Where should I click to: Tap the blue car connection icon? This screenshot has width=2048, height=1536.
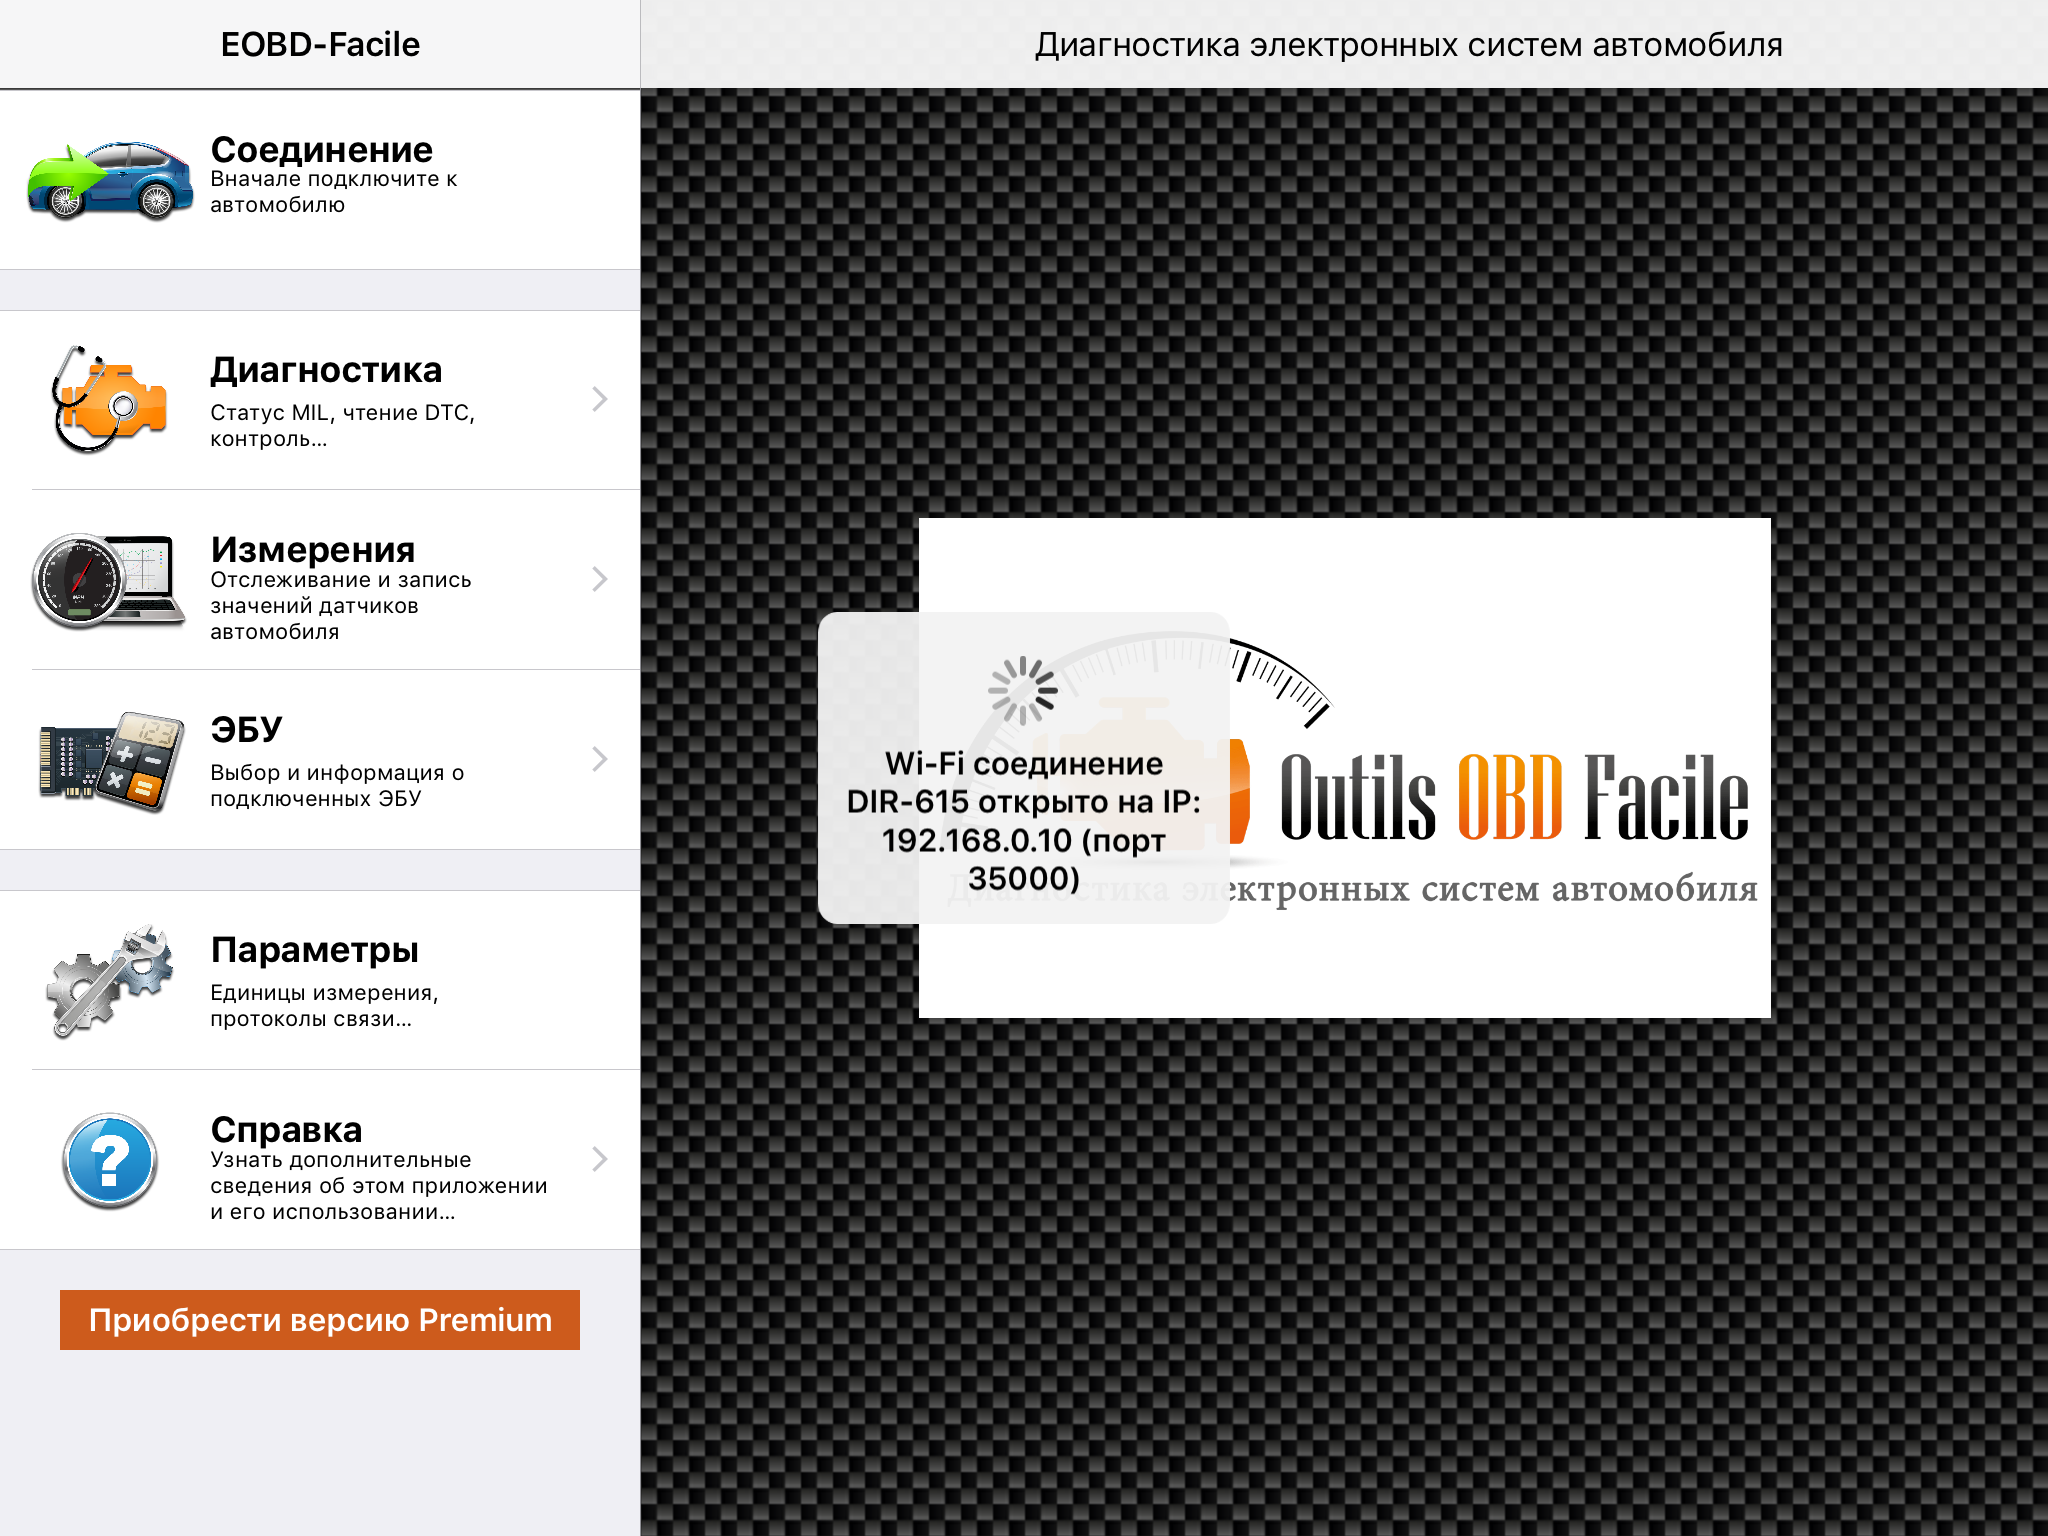point(110,180)
